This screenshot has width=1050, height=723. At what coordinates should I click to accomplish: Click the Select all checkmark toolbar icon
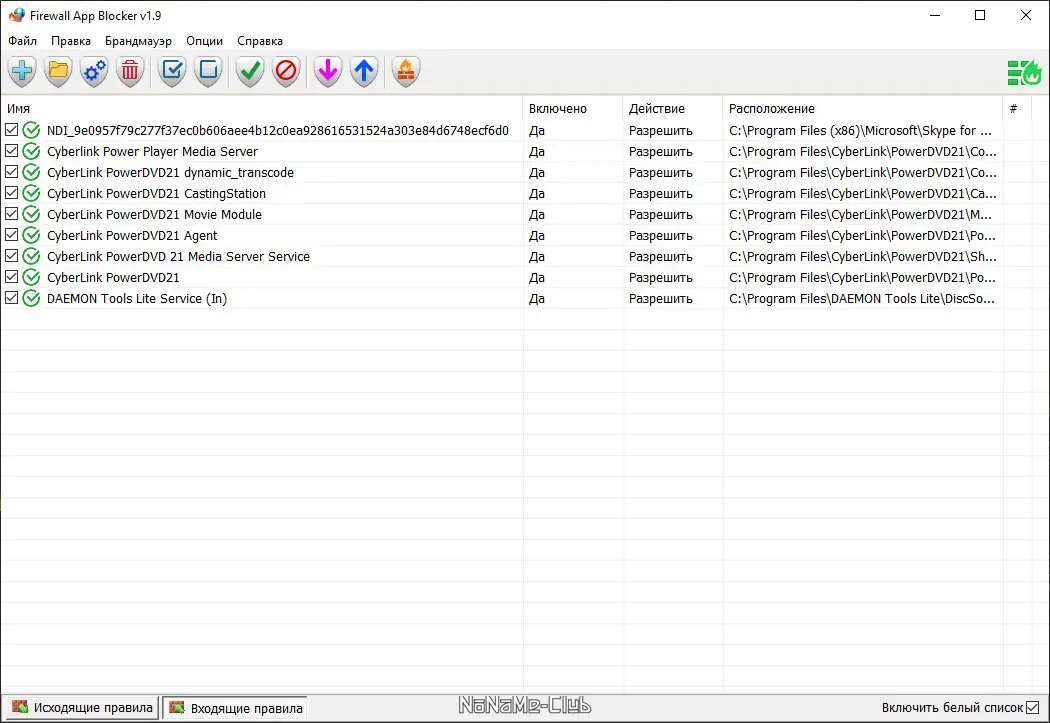(172, 71)
